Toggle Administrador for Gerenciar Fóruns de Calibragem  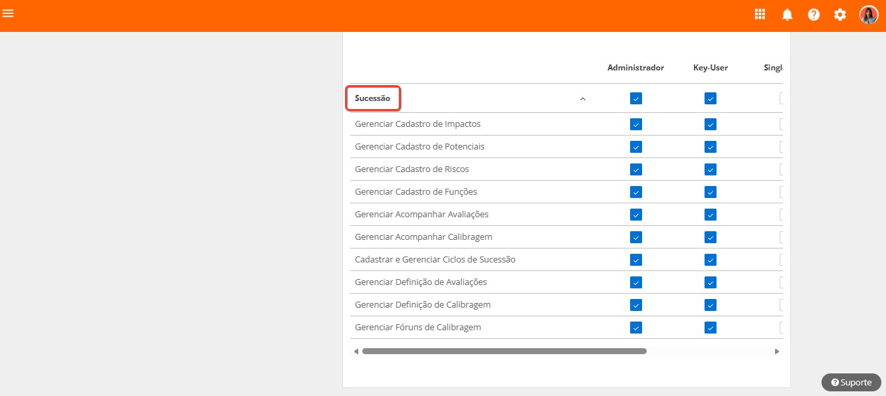[636, 328]
